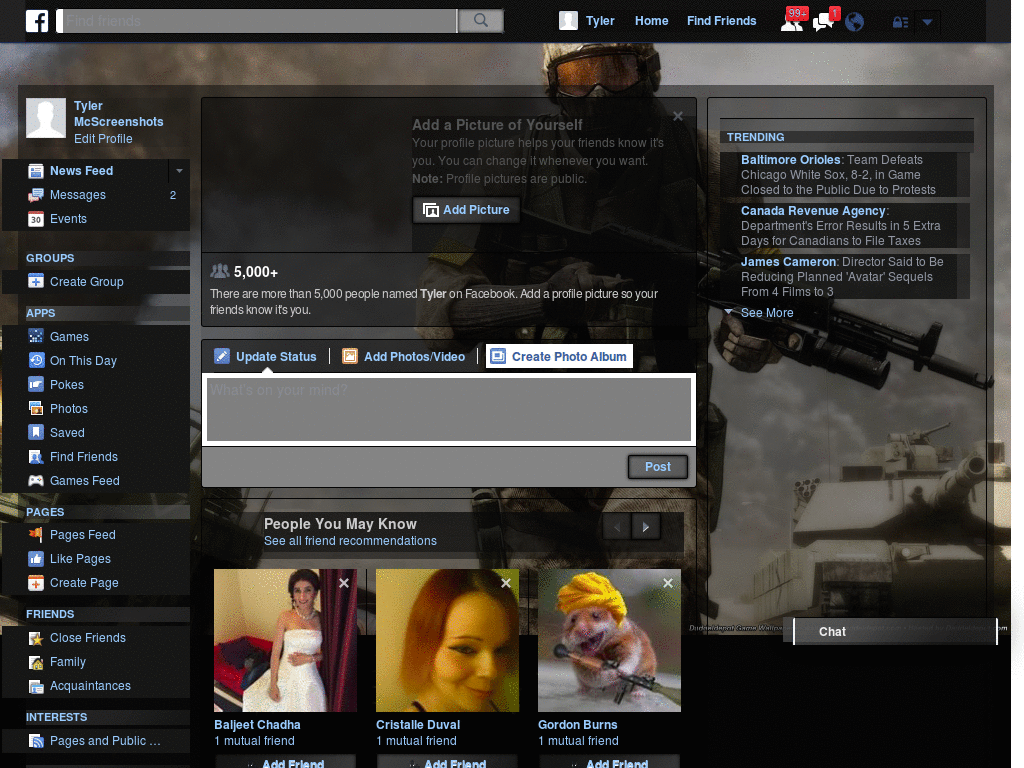
Task: Open privacy shortcuts lock icon
Action: click(901, 22)
